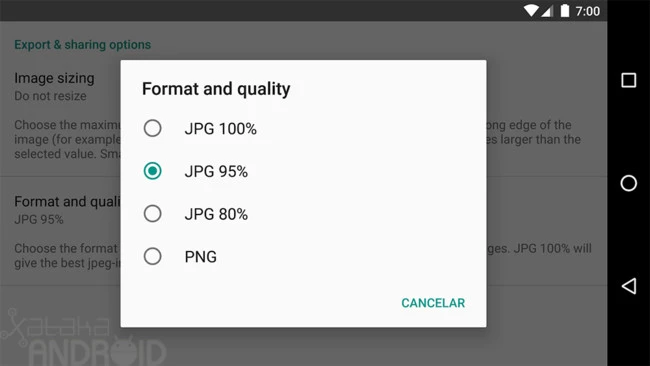Tap the Wi-Fi status icon

click(x=531, y=10)
